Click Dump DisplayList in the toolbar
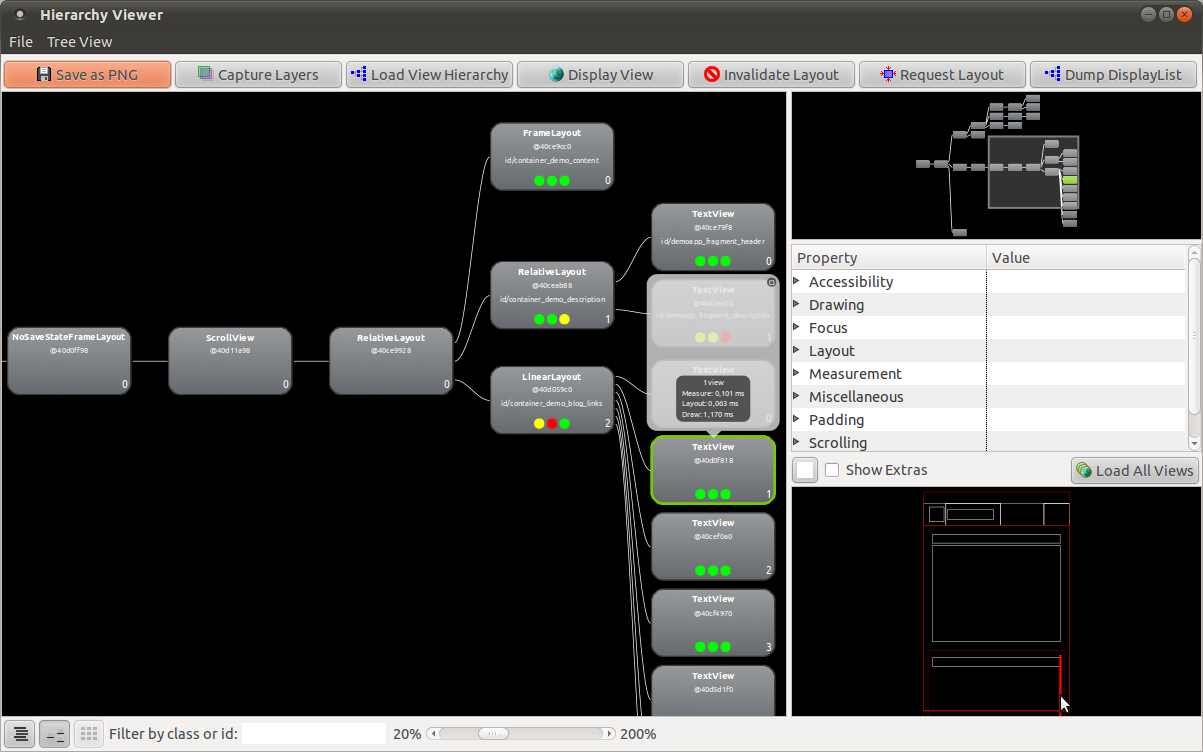The height and width of the screenshot is (752, 1203). point(1112,75)
